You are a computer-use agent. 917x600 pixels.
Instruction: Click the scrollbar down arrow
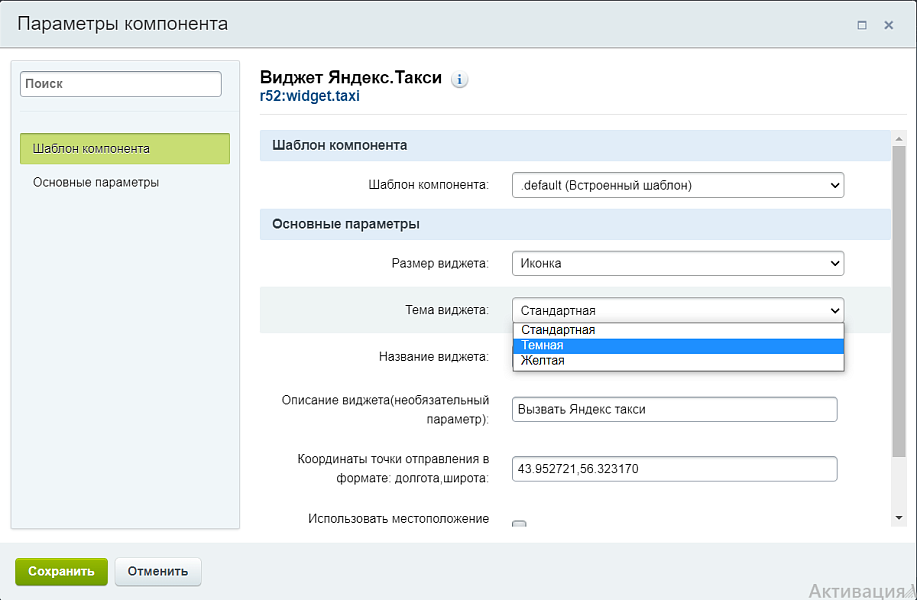[898, 517]
